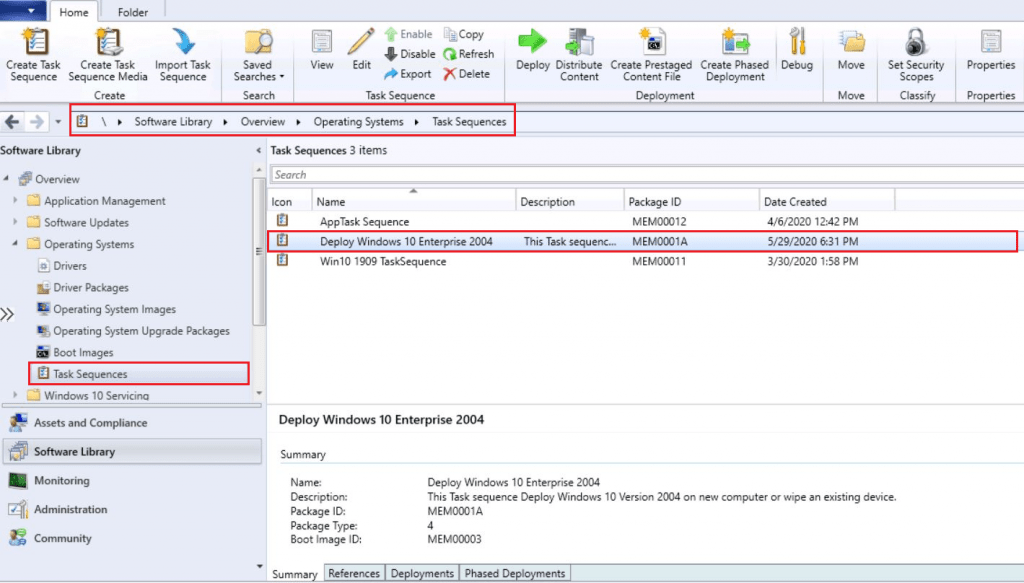This screenshot has width=1024, height=583.
Task: Switch to the References tab
Action: point(354,573)
